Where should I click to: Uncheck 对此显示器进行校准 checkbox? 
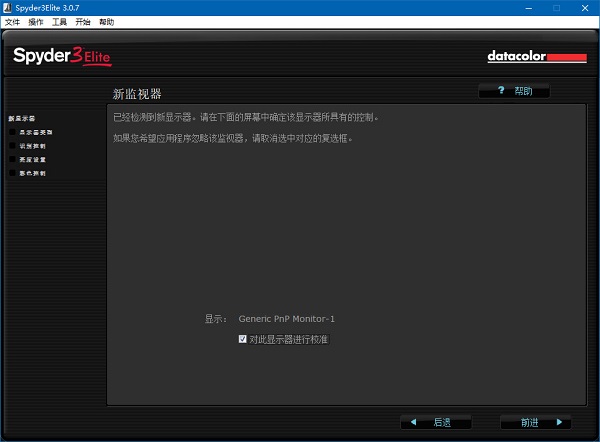(243, 339)
